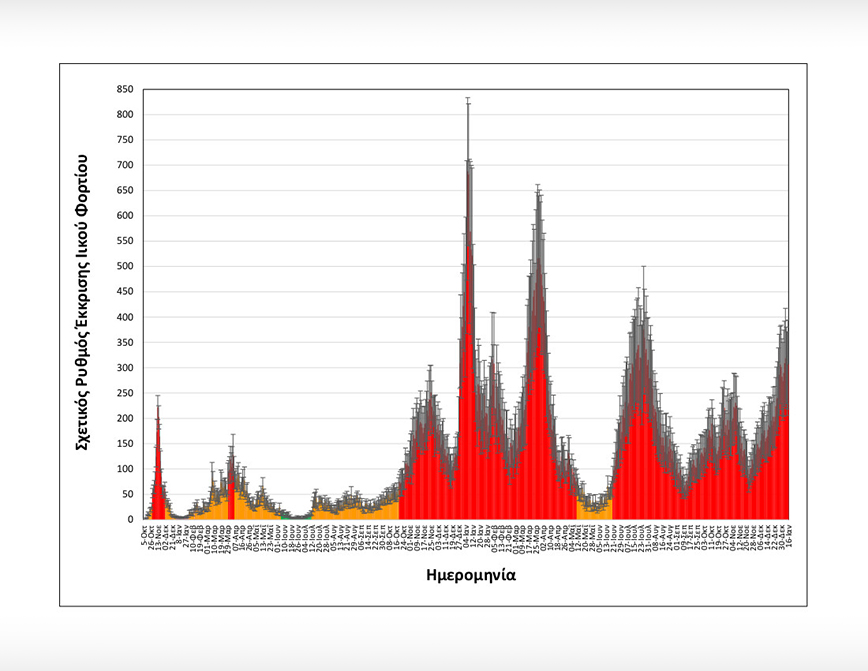868x671 pixels.
Task: Click the 400 y-axis tick label
Action: pos(125,317)
